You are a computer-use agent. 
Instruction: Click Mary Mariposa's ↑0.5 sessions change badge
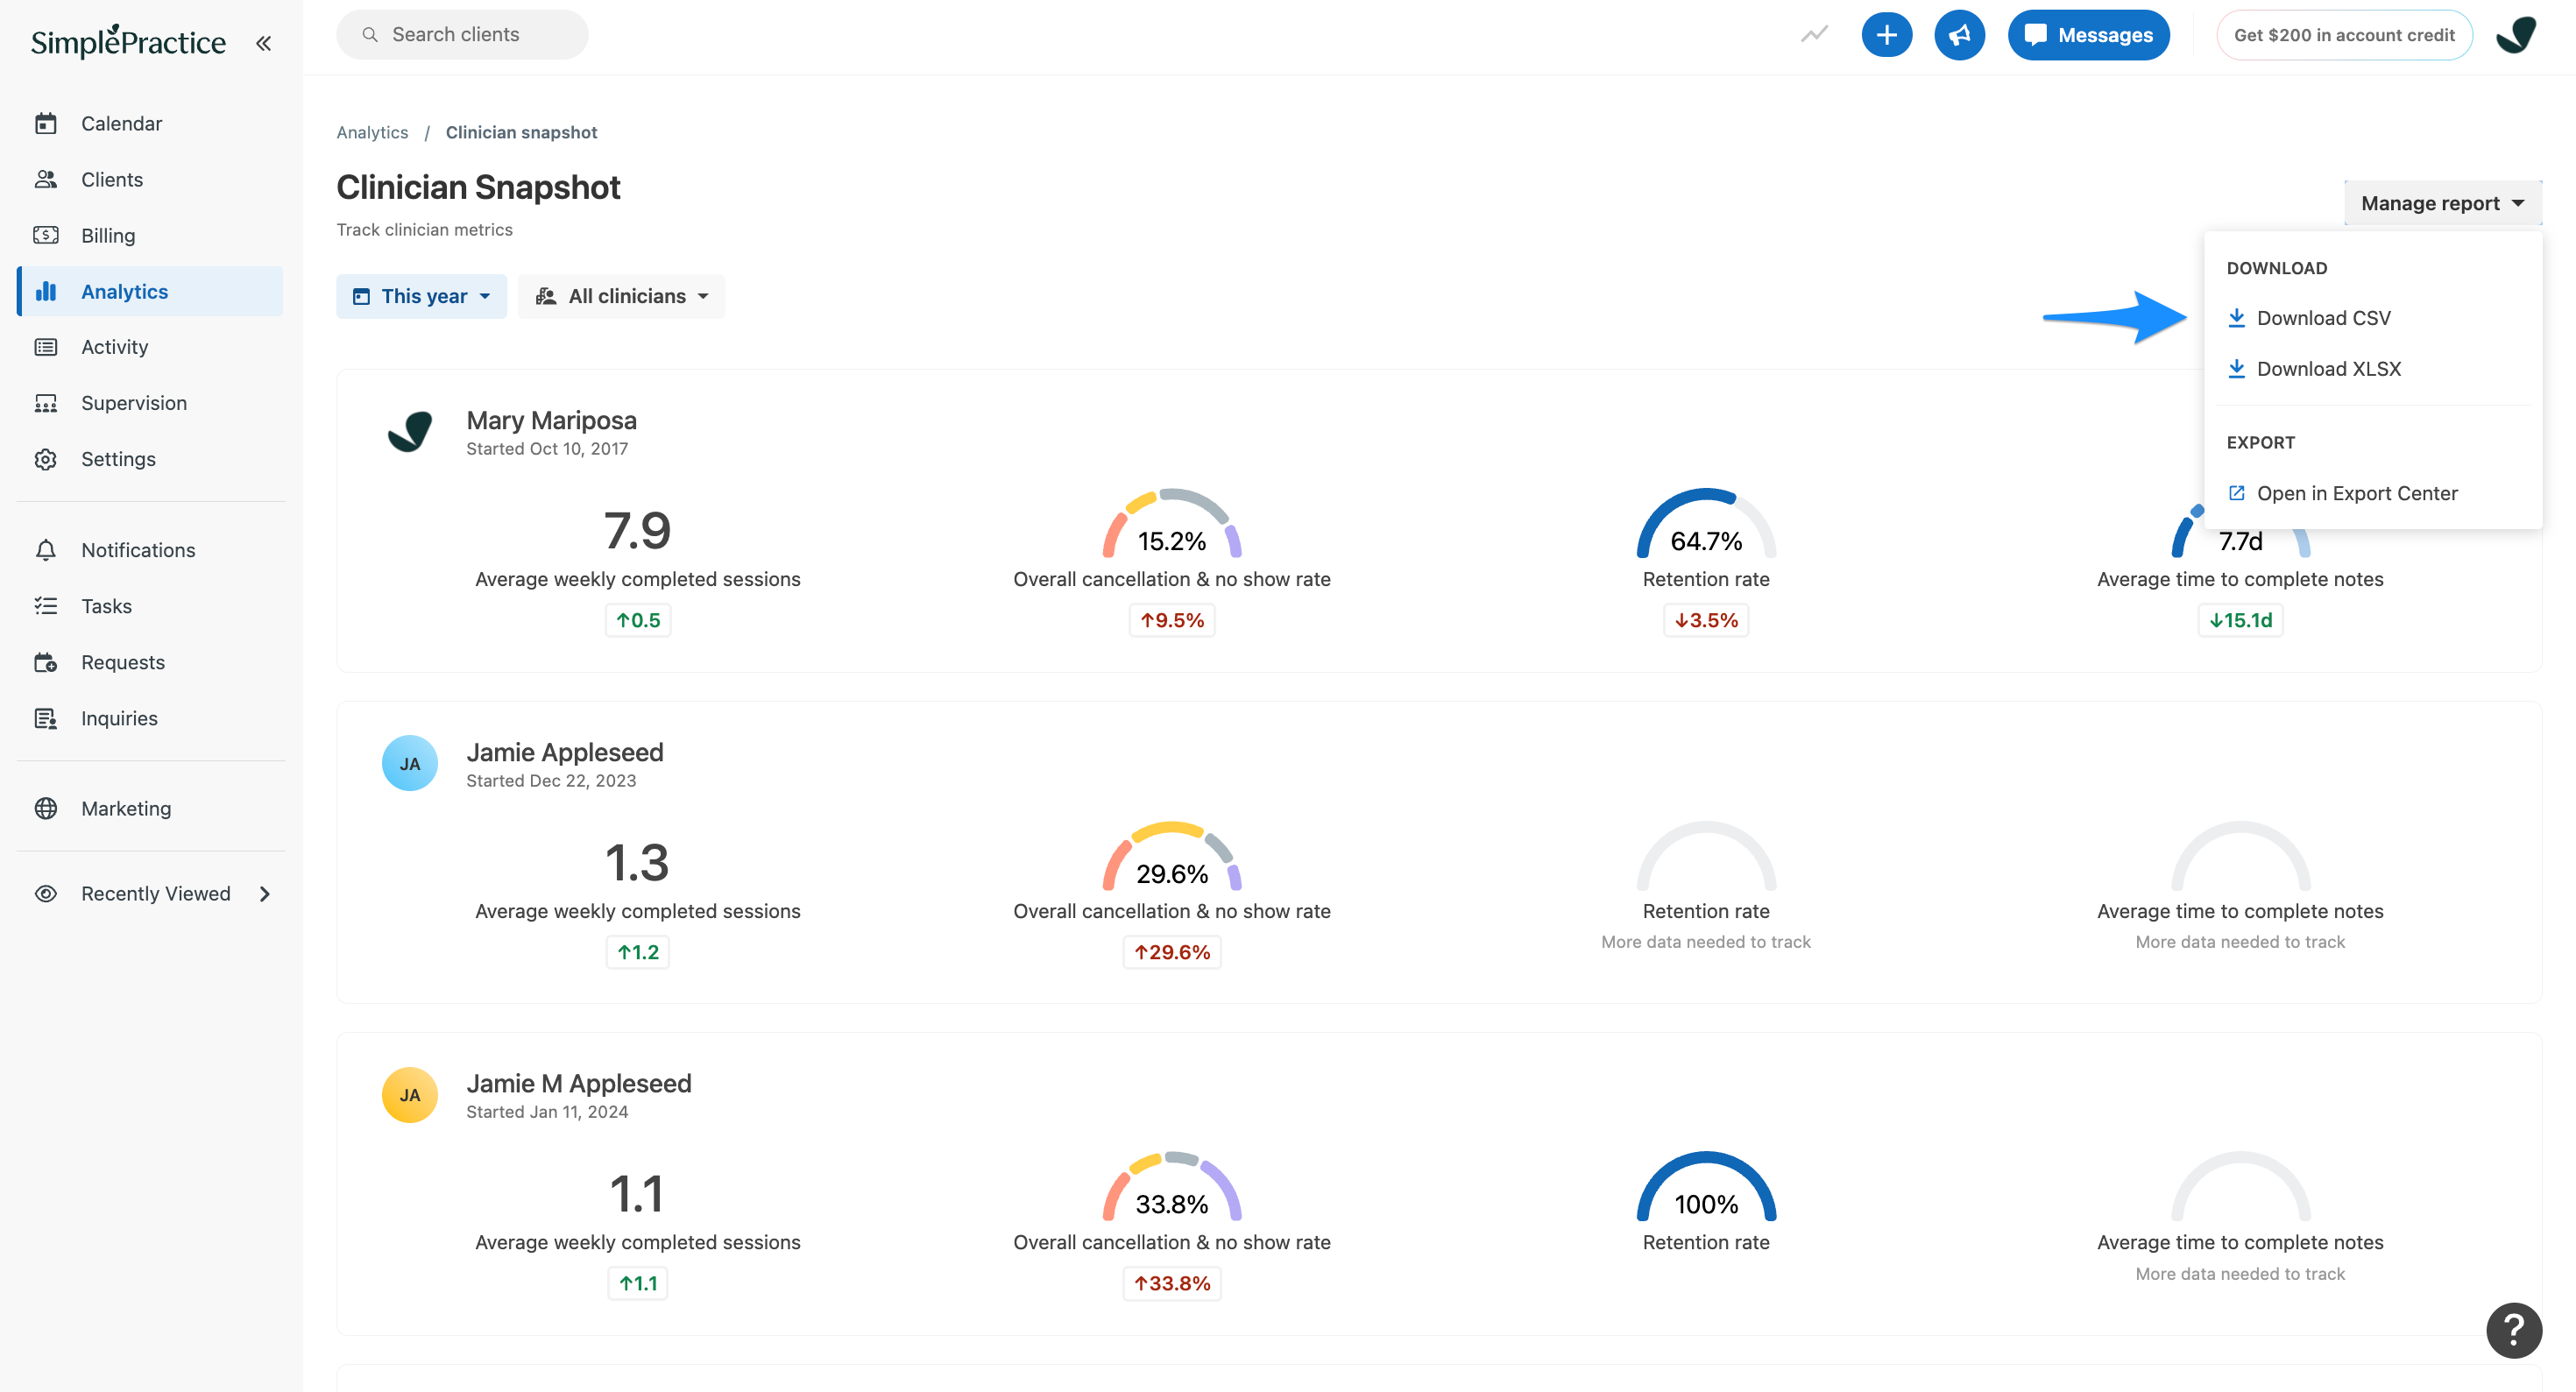[638, 620]
